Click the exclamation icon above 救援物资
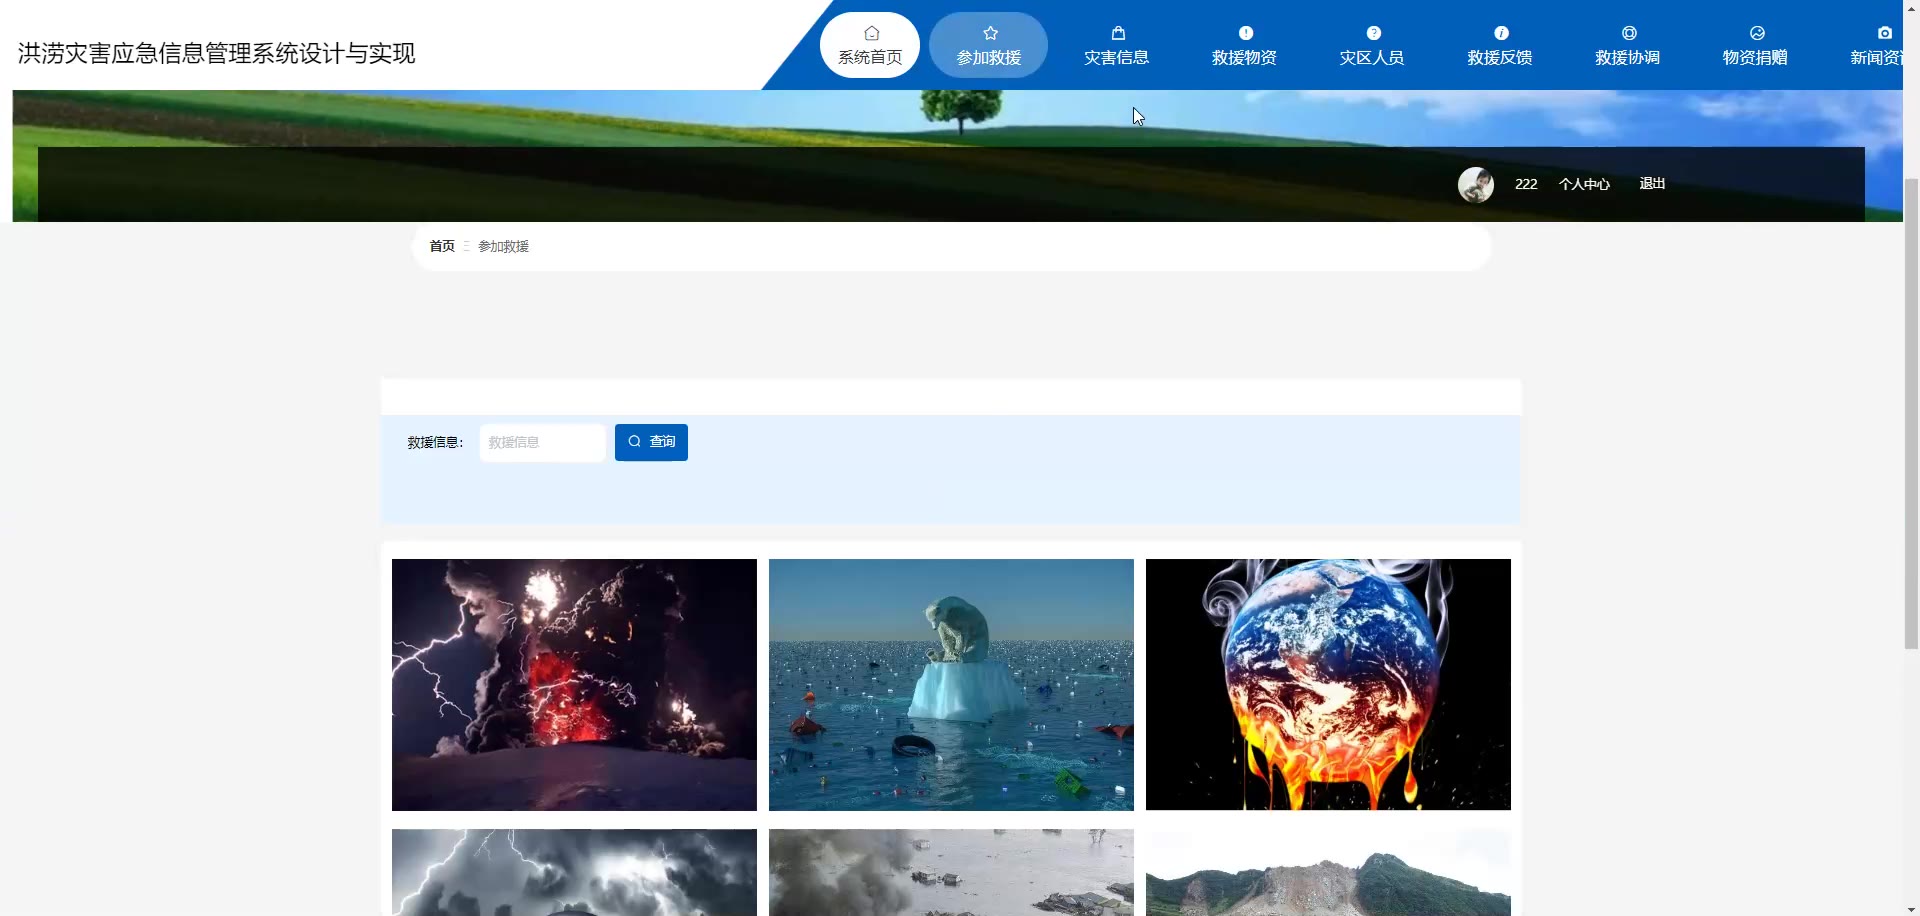 pos(1246,33)
